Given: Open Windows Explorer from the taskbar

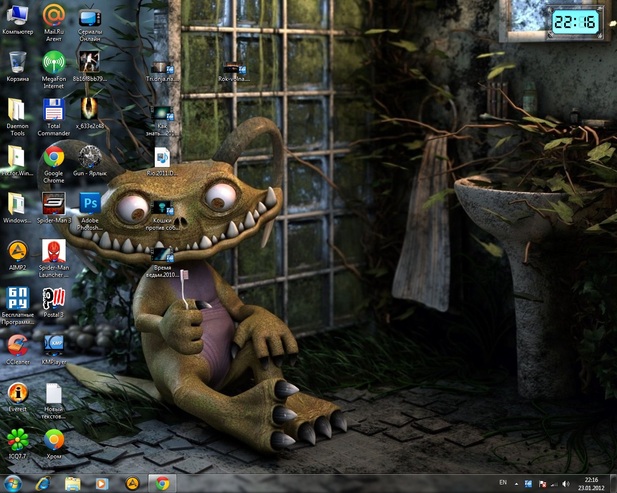Looking at the screenshot, I should click(72, 484).
